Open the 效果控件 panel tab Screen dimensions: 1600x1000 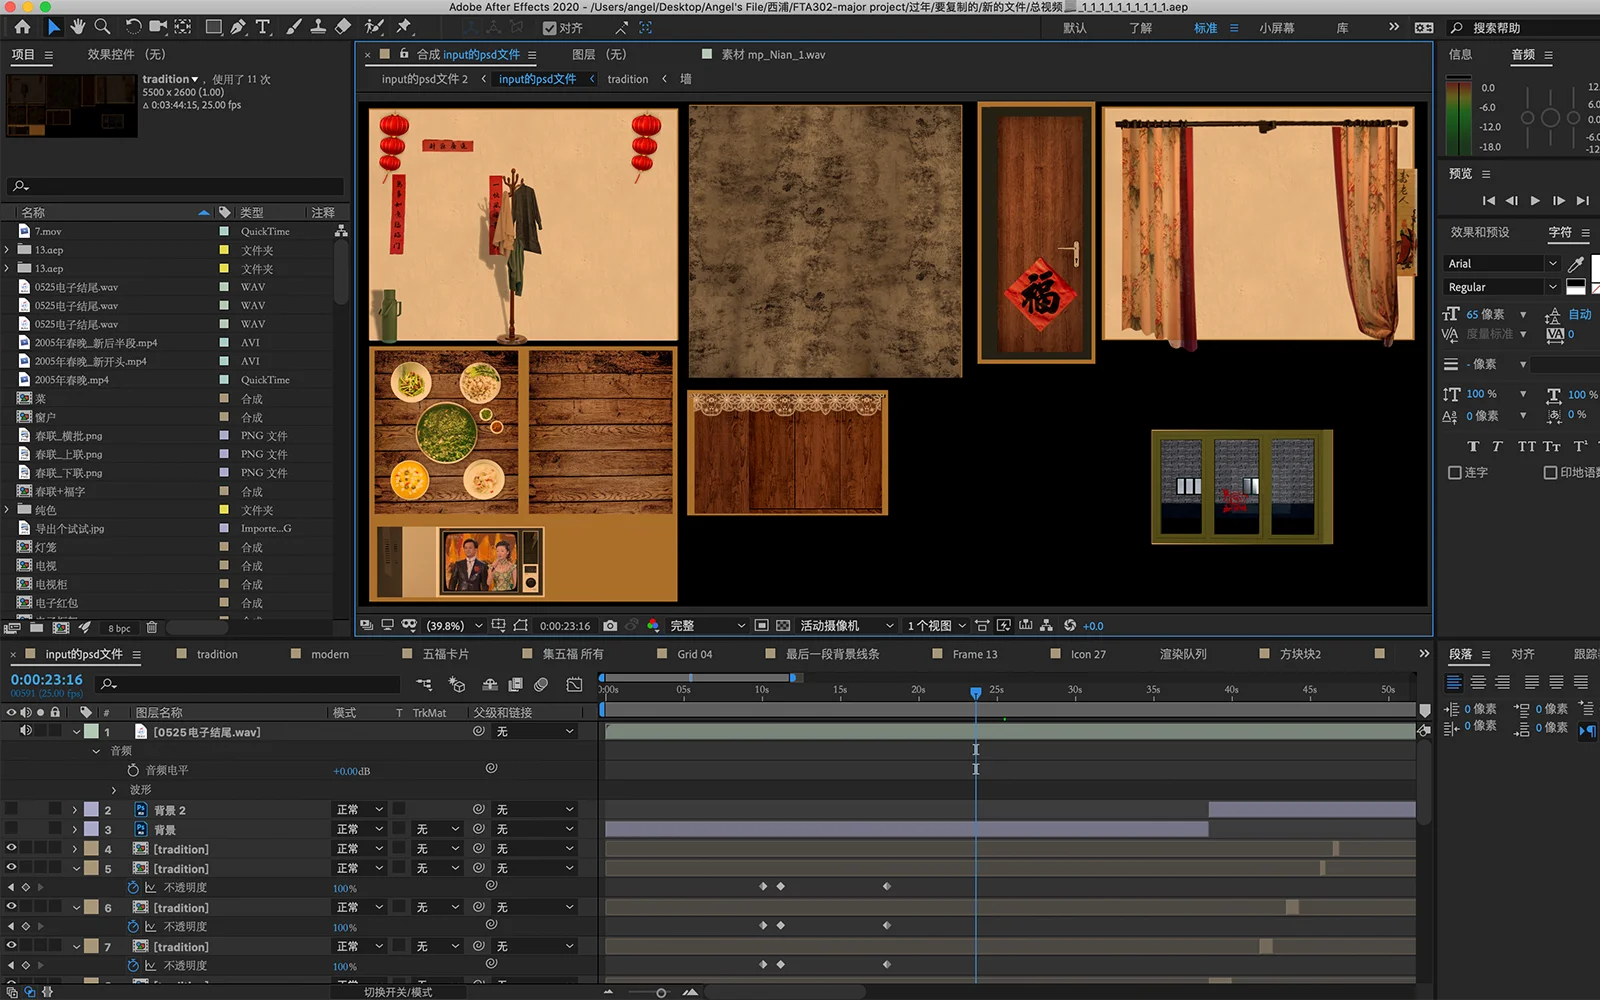(126, 54)
